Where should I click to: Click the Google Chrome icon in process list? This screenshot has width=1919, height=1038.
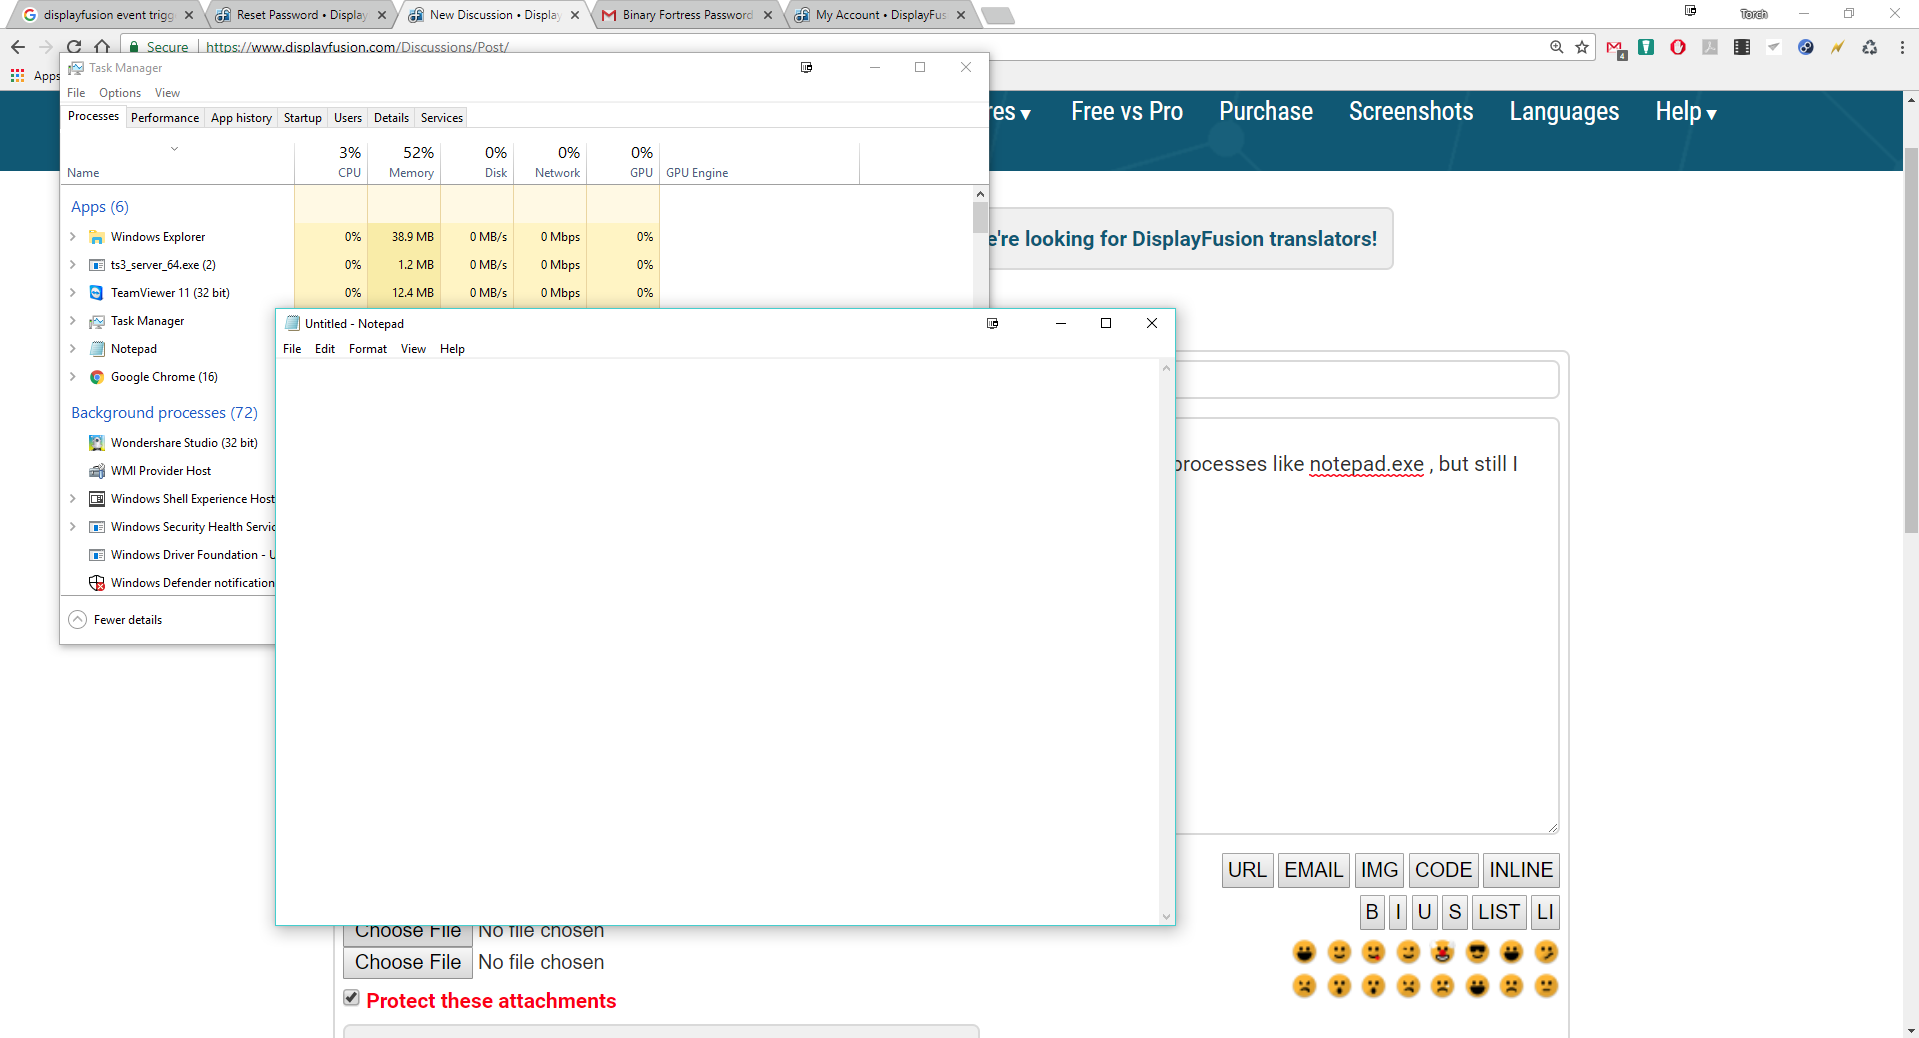pyautogui.click(x=97, y=377)
